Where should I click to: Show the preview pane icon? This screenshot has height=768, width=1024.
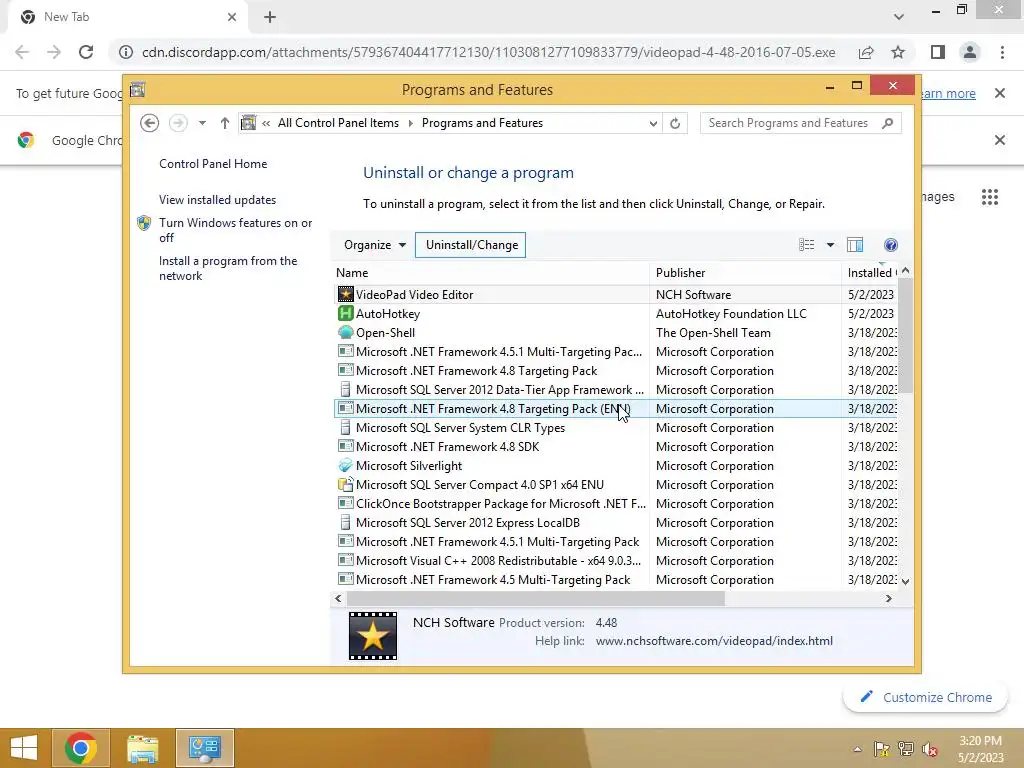point(855,245)
